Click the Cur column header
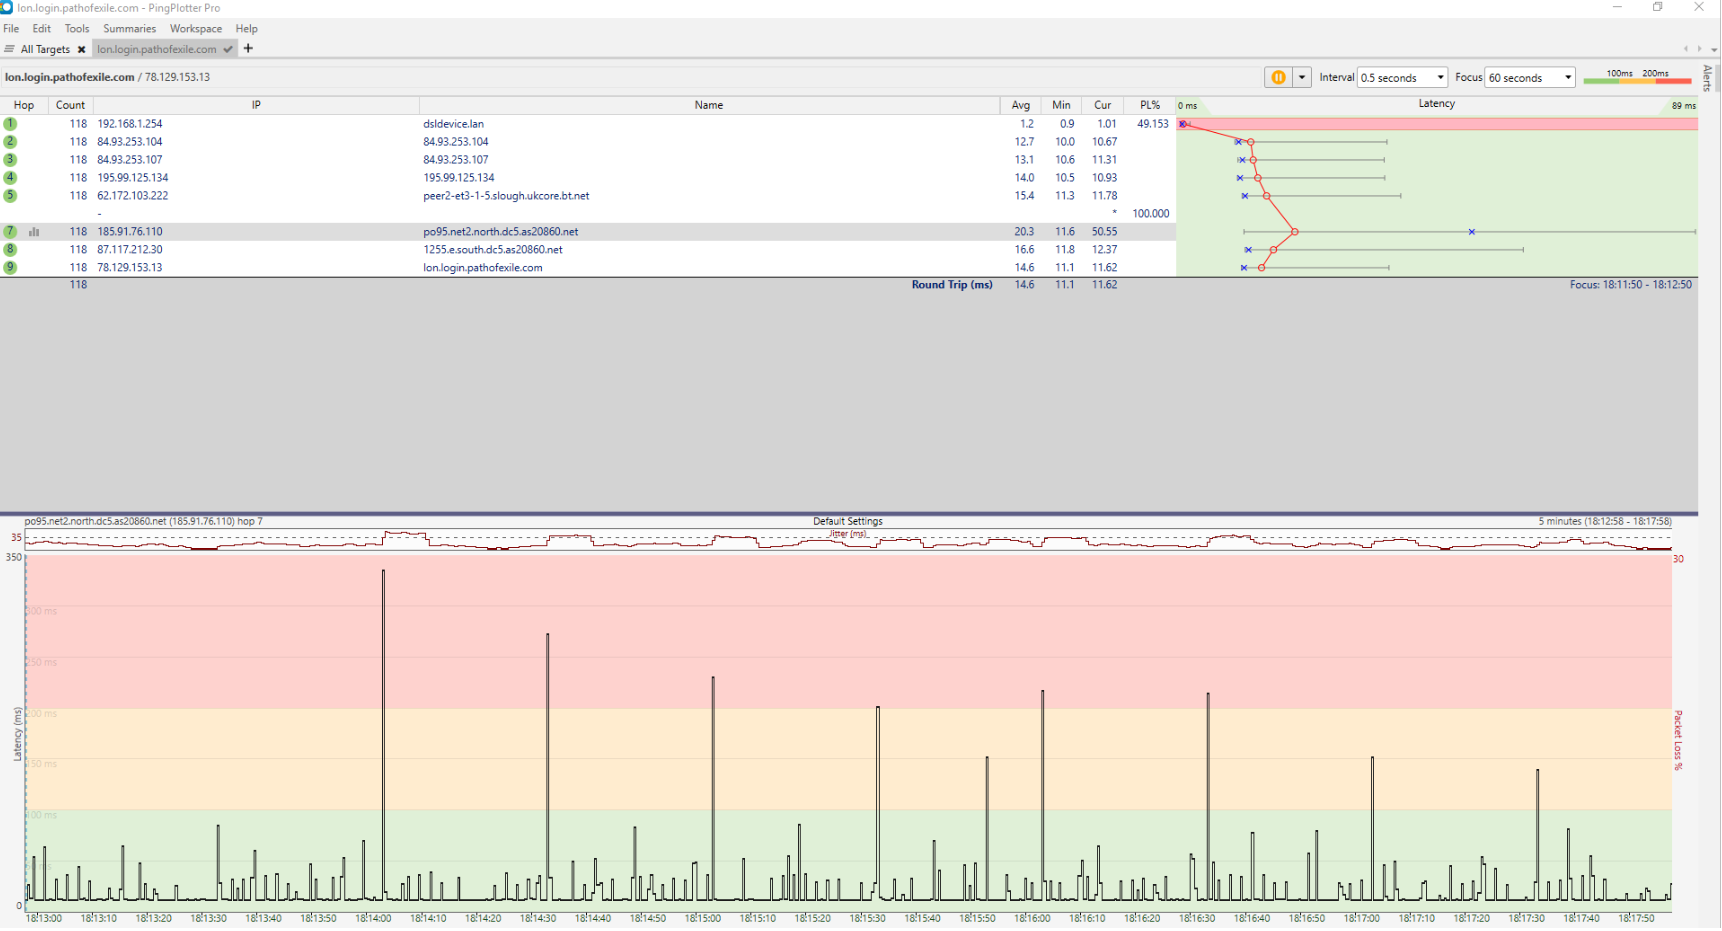 [1102, 105]
